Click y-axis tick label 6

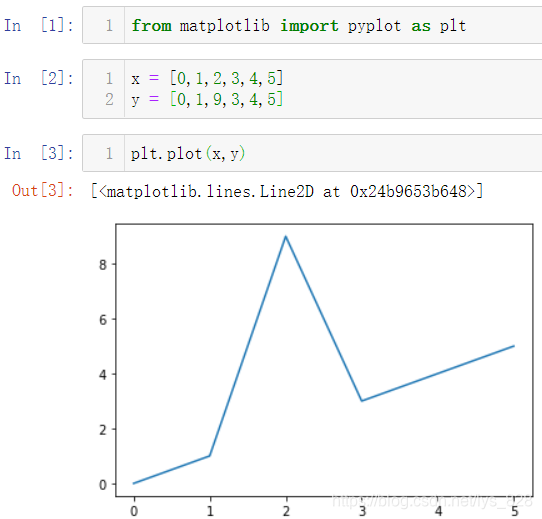coord(103,320)
